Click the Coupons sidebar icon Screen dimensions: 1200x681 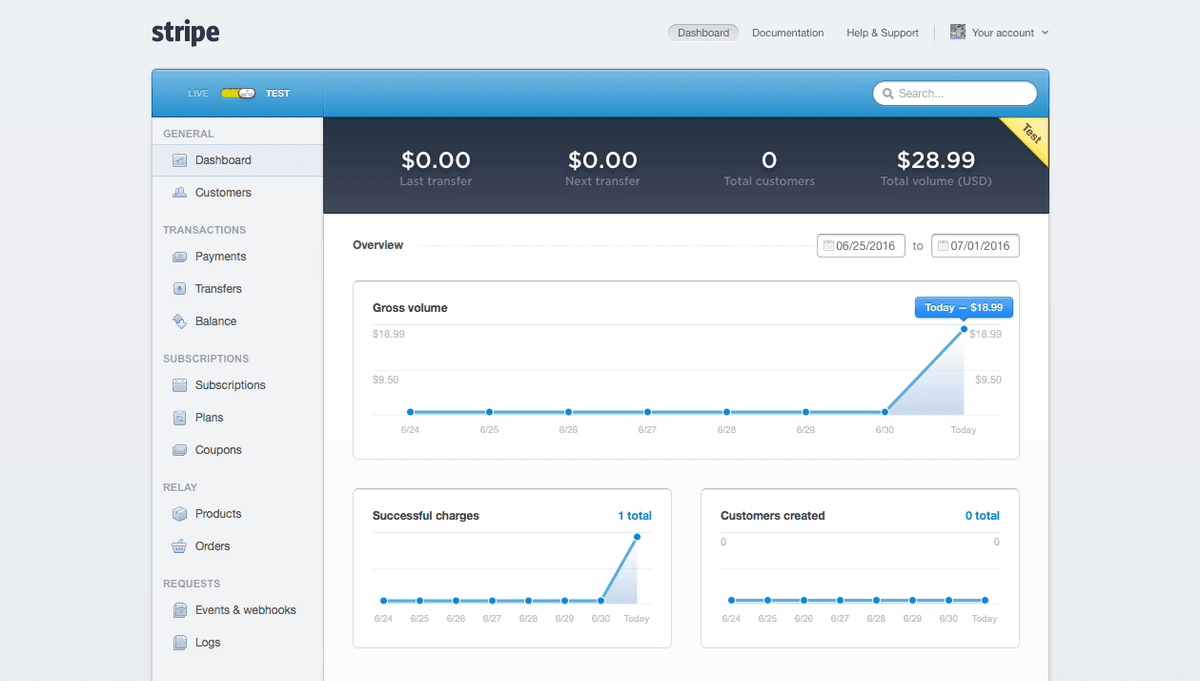(x=180, y=450)
